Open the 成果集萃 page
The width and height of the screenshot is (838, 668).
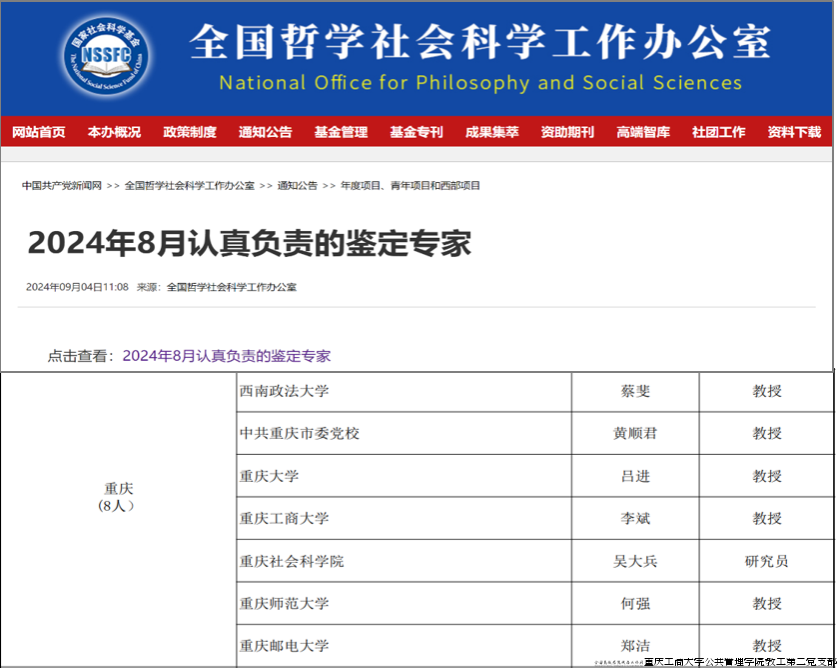click(492, 132)
